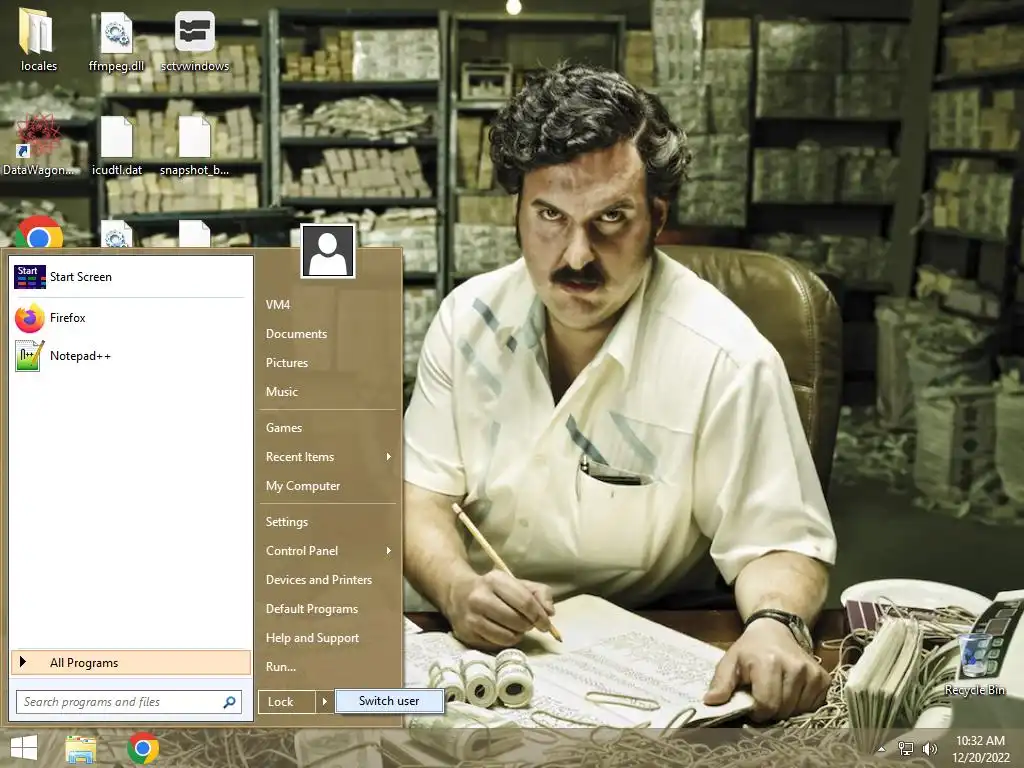The width and height of the screenshot is (1024, 768).
Task: Choose Switch user option
Action: (x=389, y=701)
